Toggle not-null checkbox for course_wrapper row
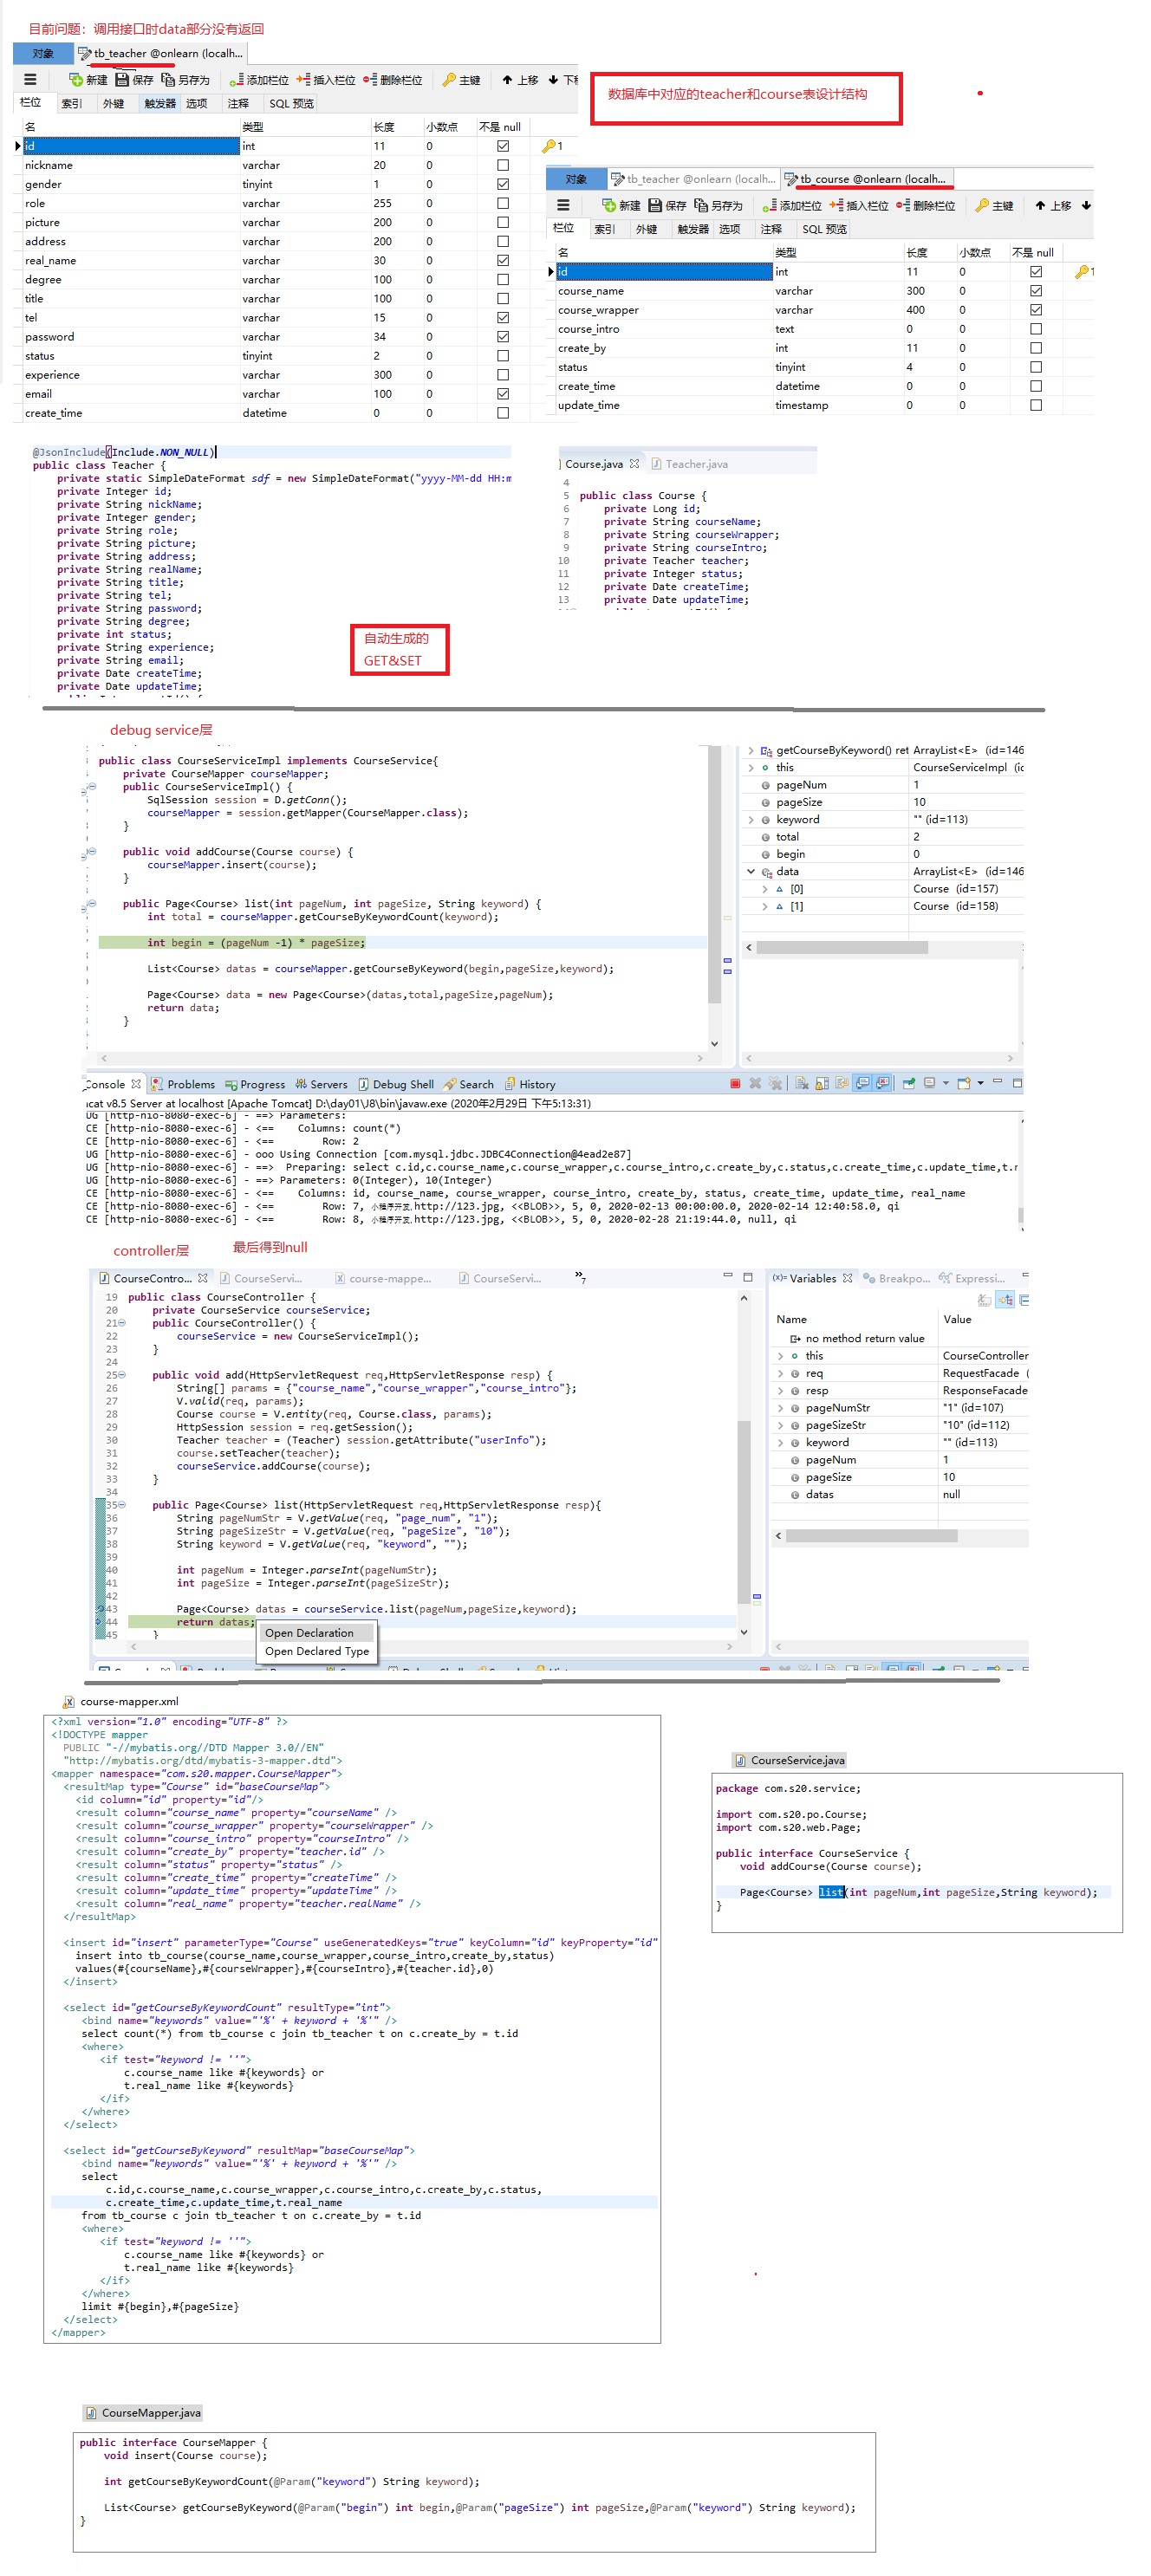Image resolution: width=1151 pixels, height=2576 pixels. (1036, 310)
